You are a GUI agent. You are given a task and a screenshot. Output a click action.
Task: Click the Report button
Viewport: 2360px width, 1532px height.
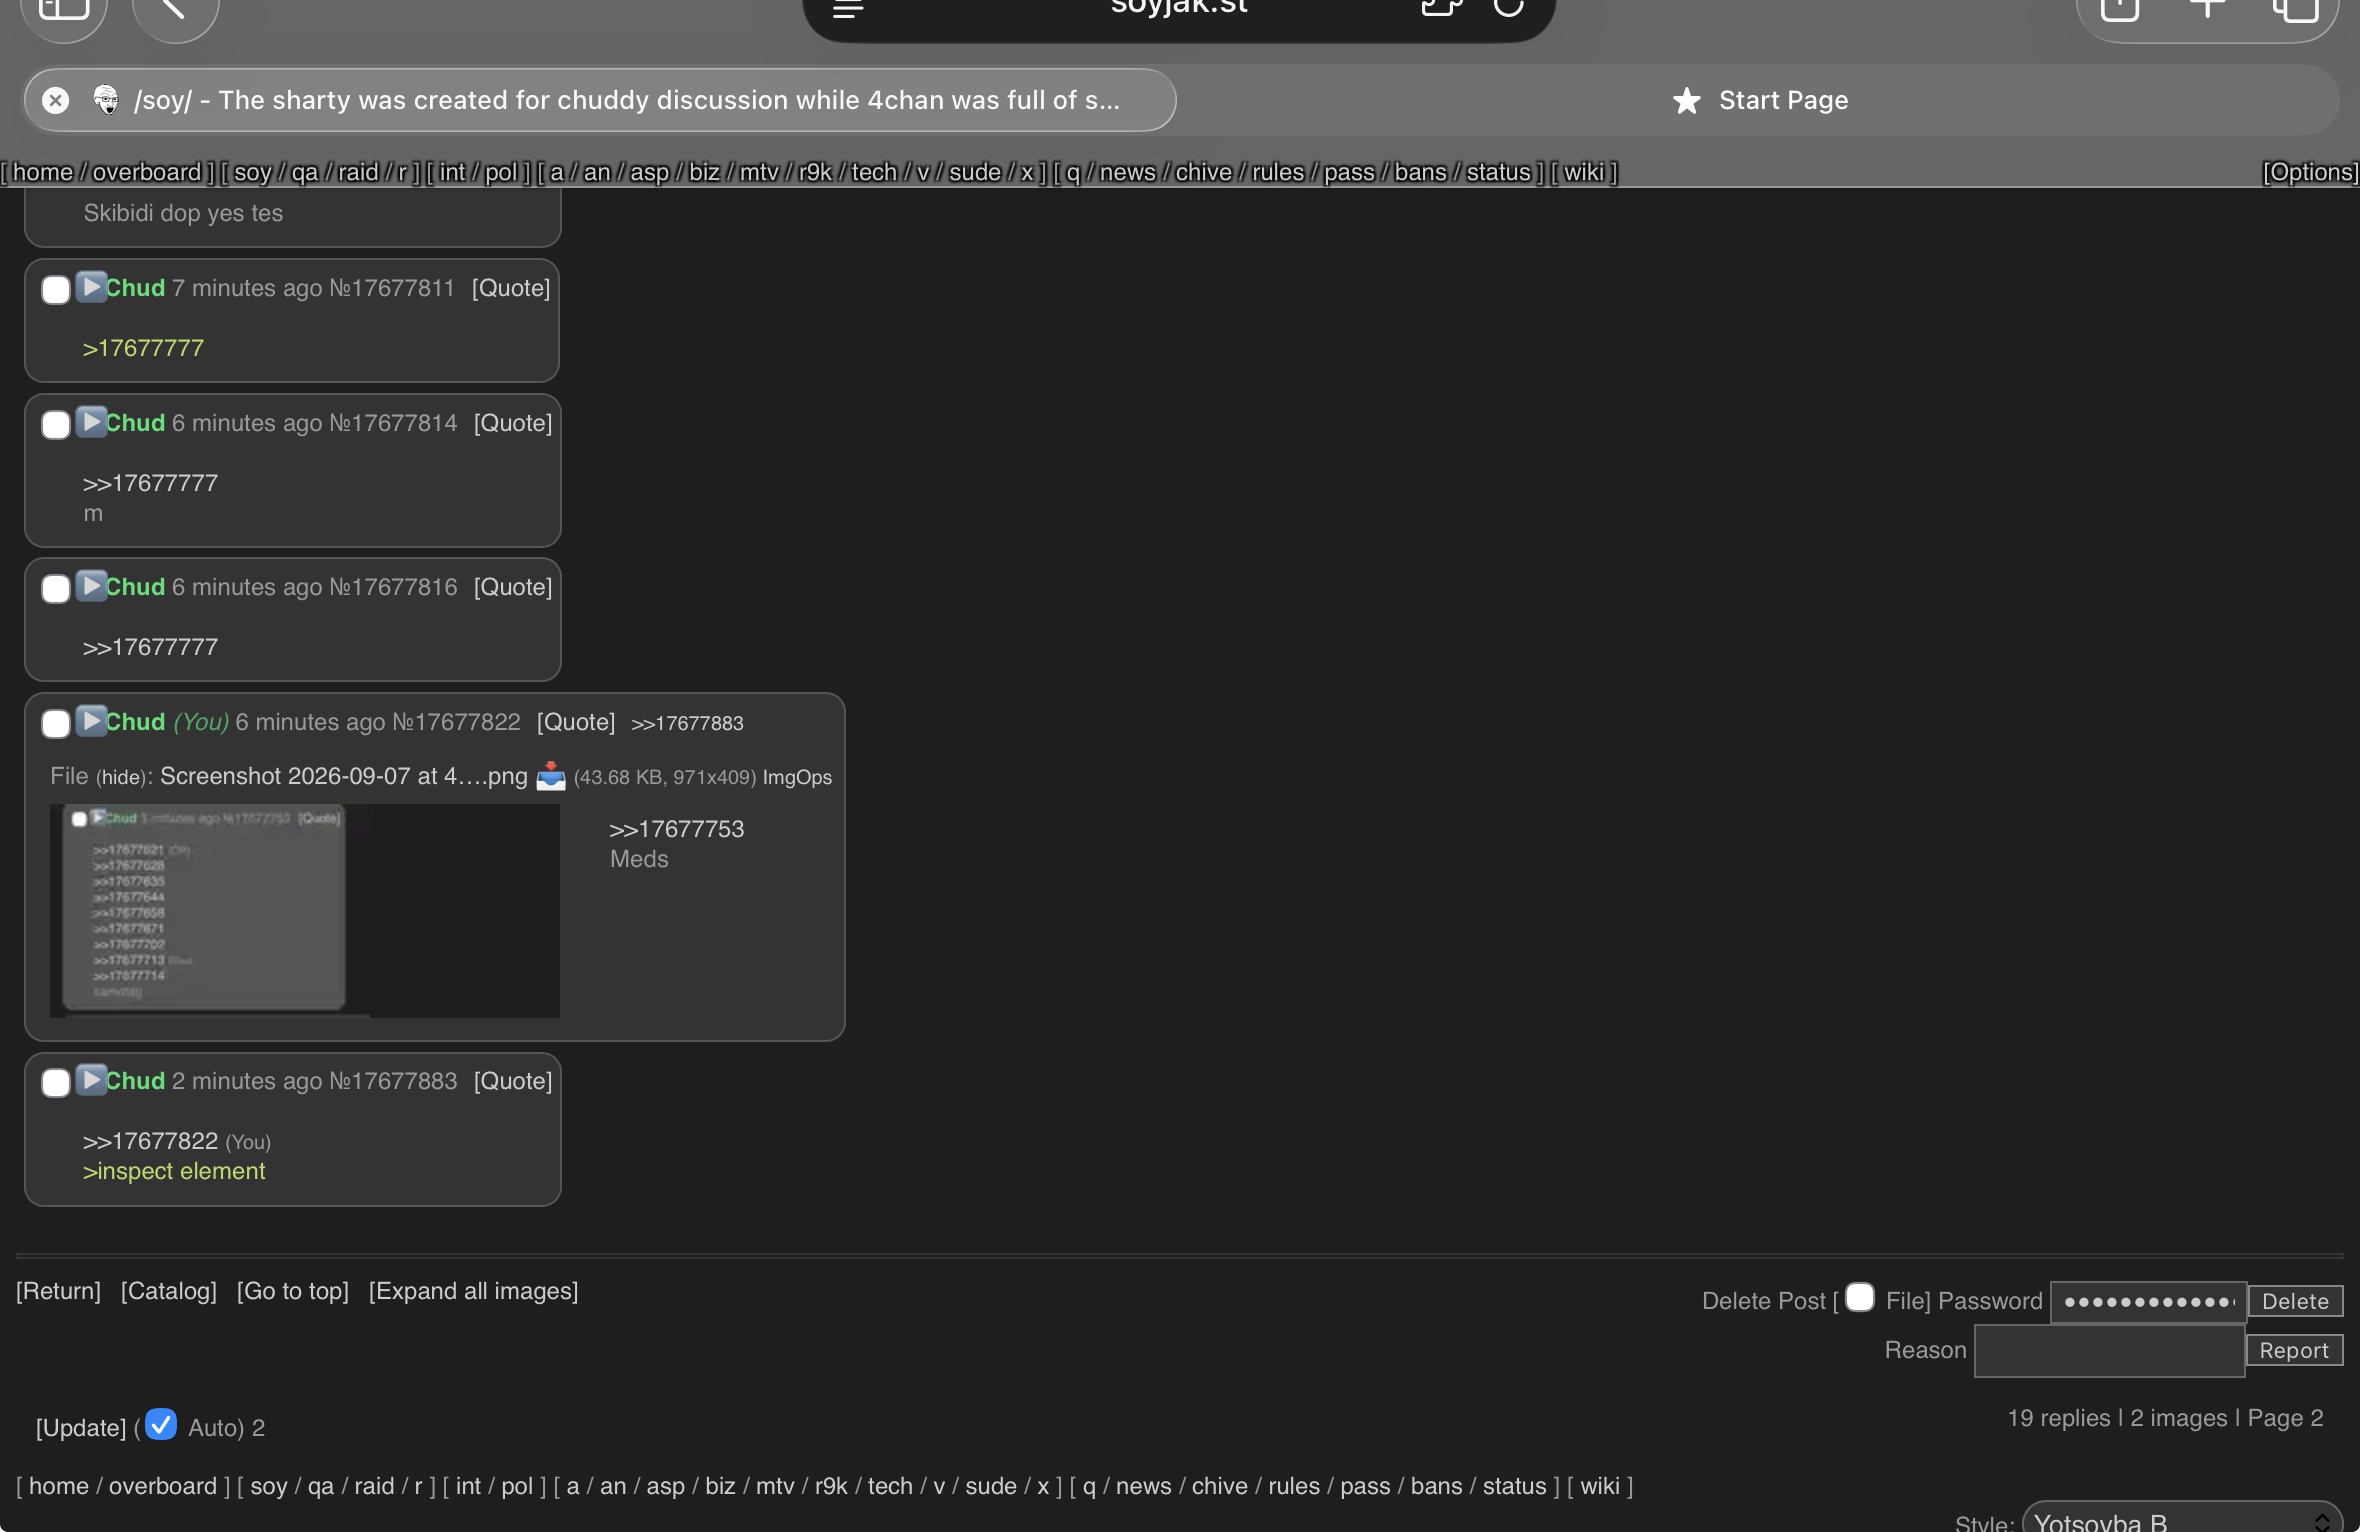coord(2294,1350)
